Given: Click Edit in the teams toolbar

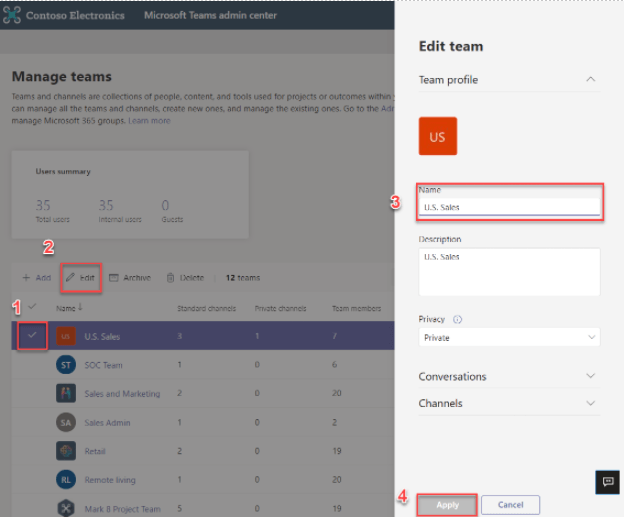Looking at the screenshot, I should click(x=80, y=277).
